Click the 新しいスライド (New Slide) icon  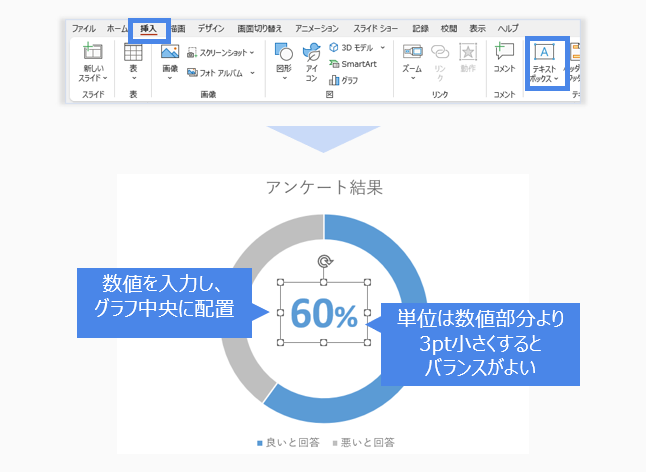click(x=93, y=54)
